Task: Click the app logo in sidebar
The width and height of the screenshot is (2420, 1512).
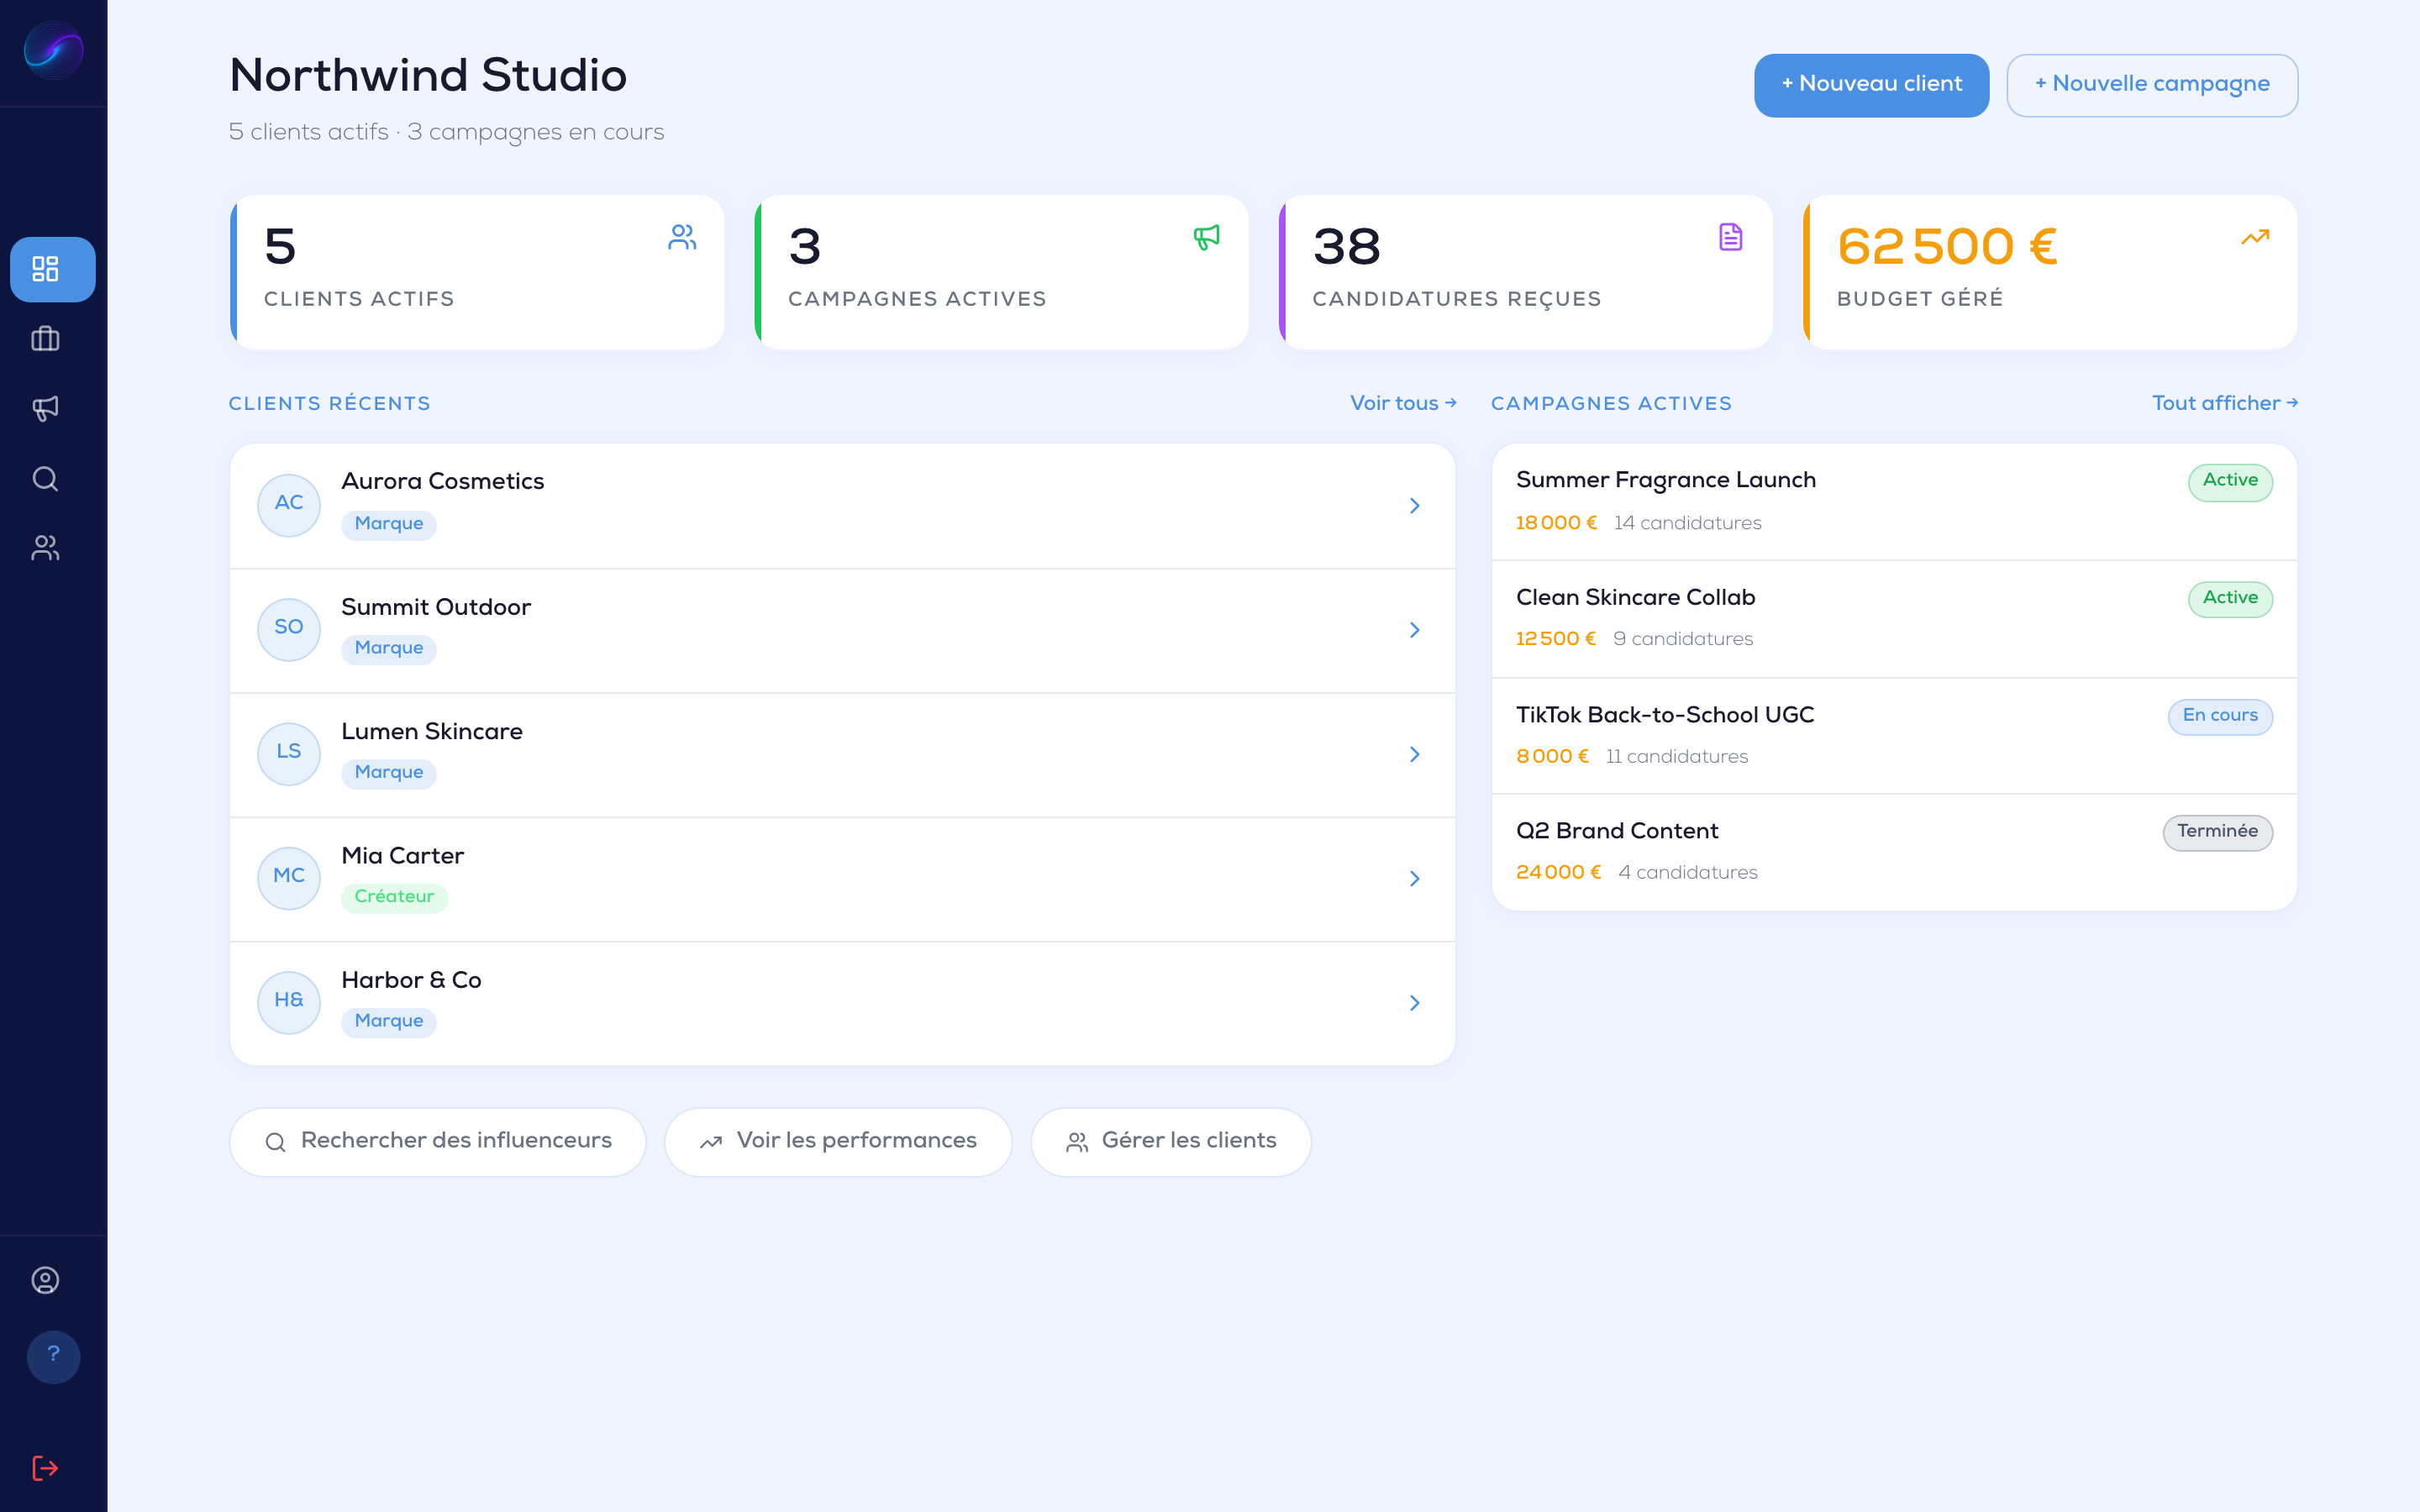Action: pyautogui.click(x=54, y=50)
